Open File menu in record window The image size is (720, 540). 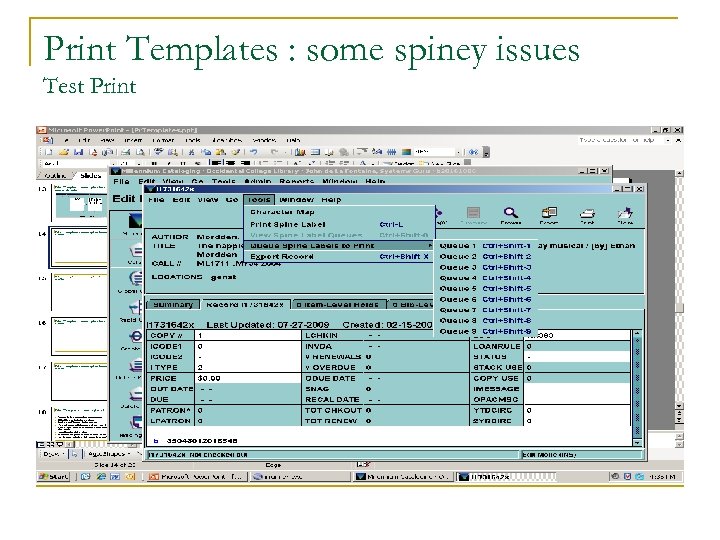tap(156, 200)
